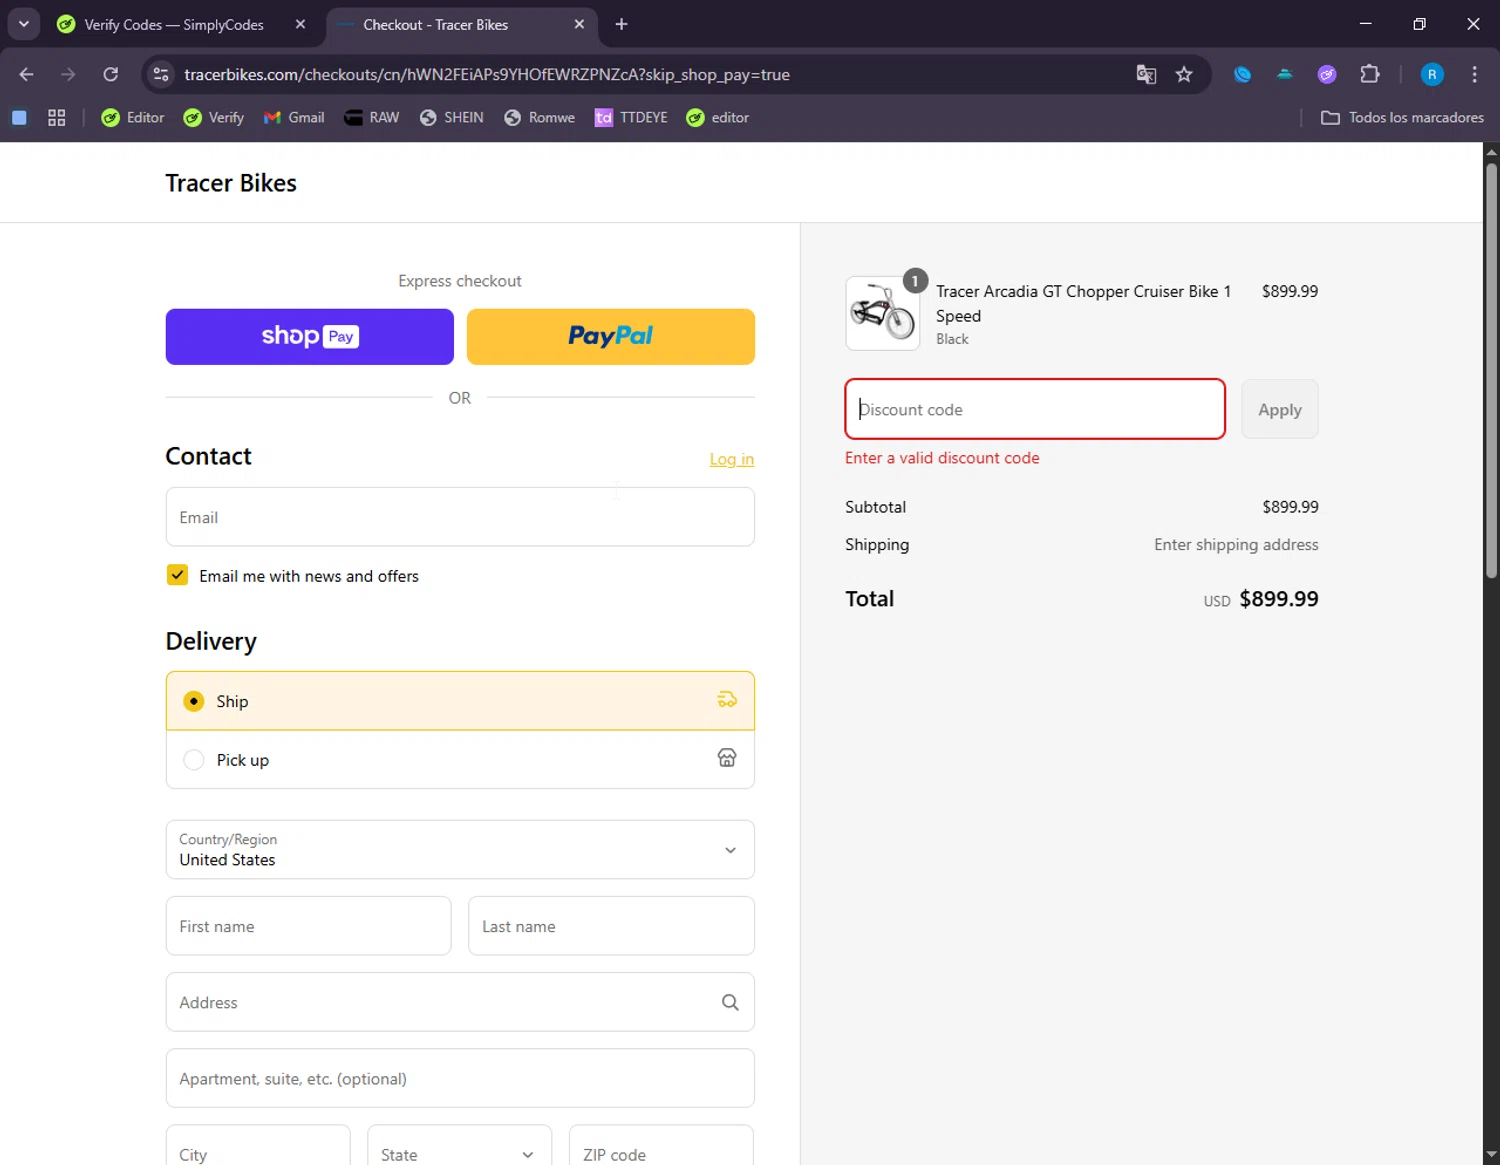The image size is (1500, 1165).
Task: Bookmark this page with the star
Action: (x=1184, y=74)
